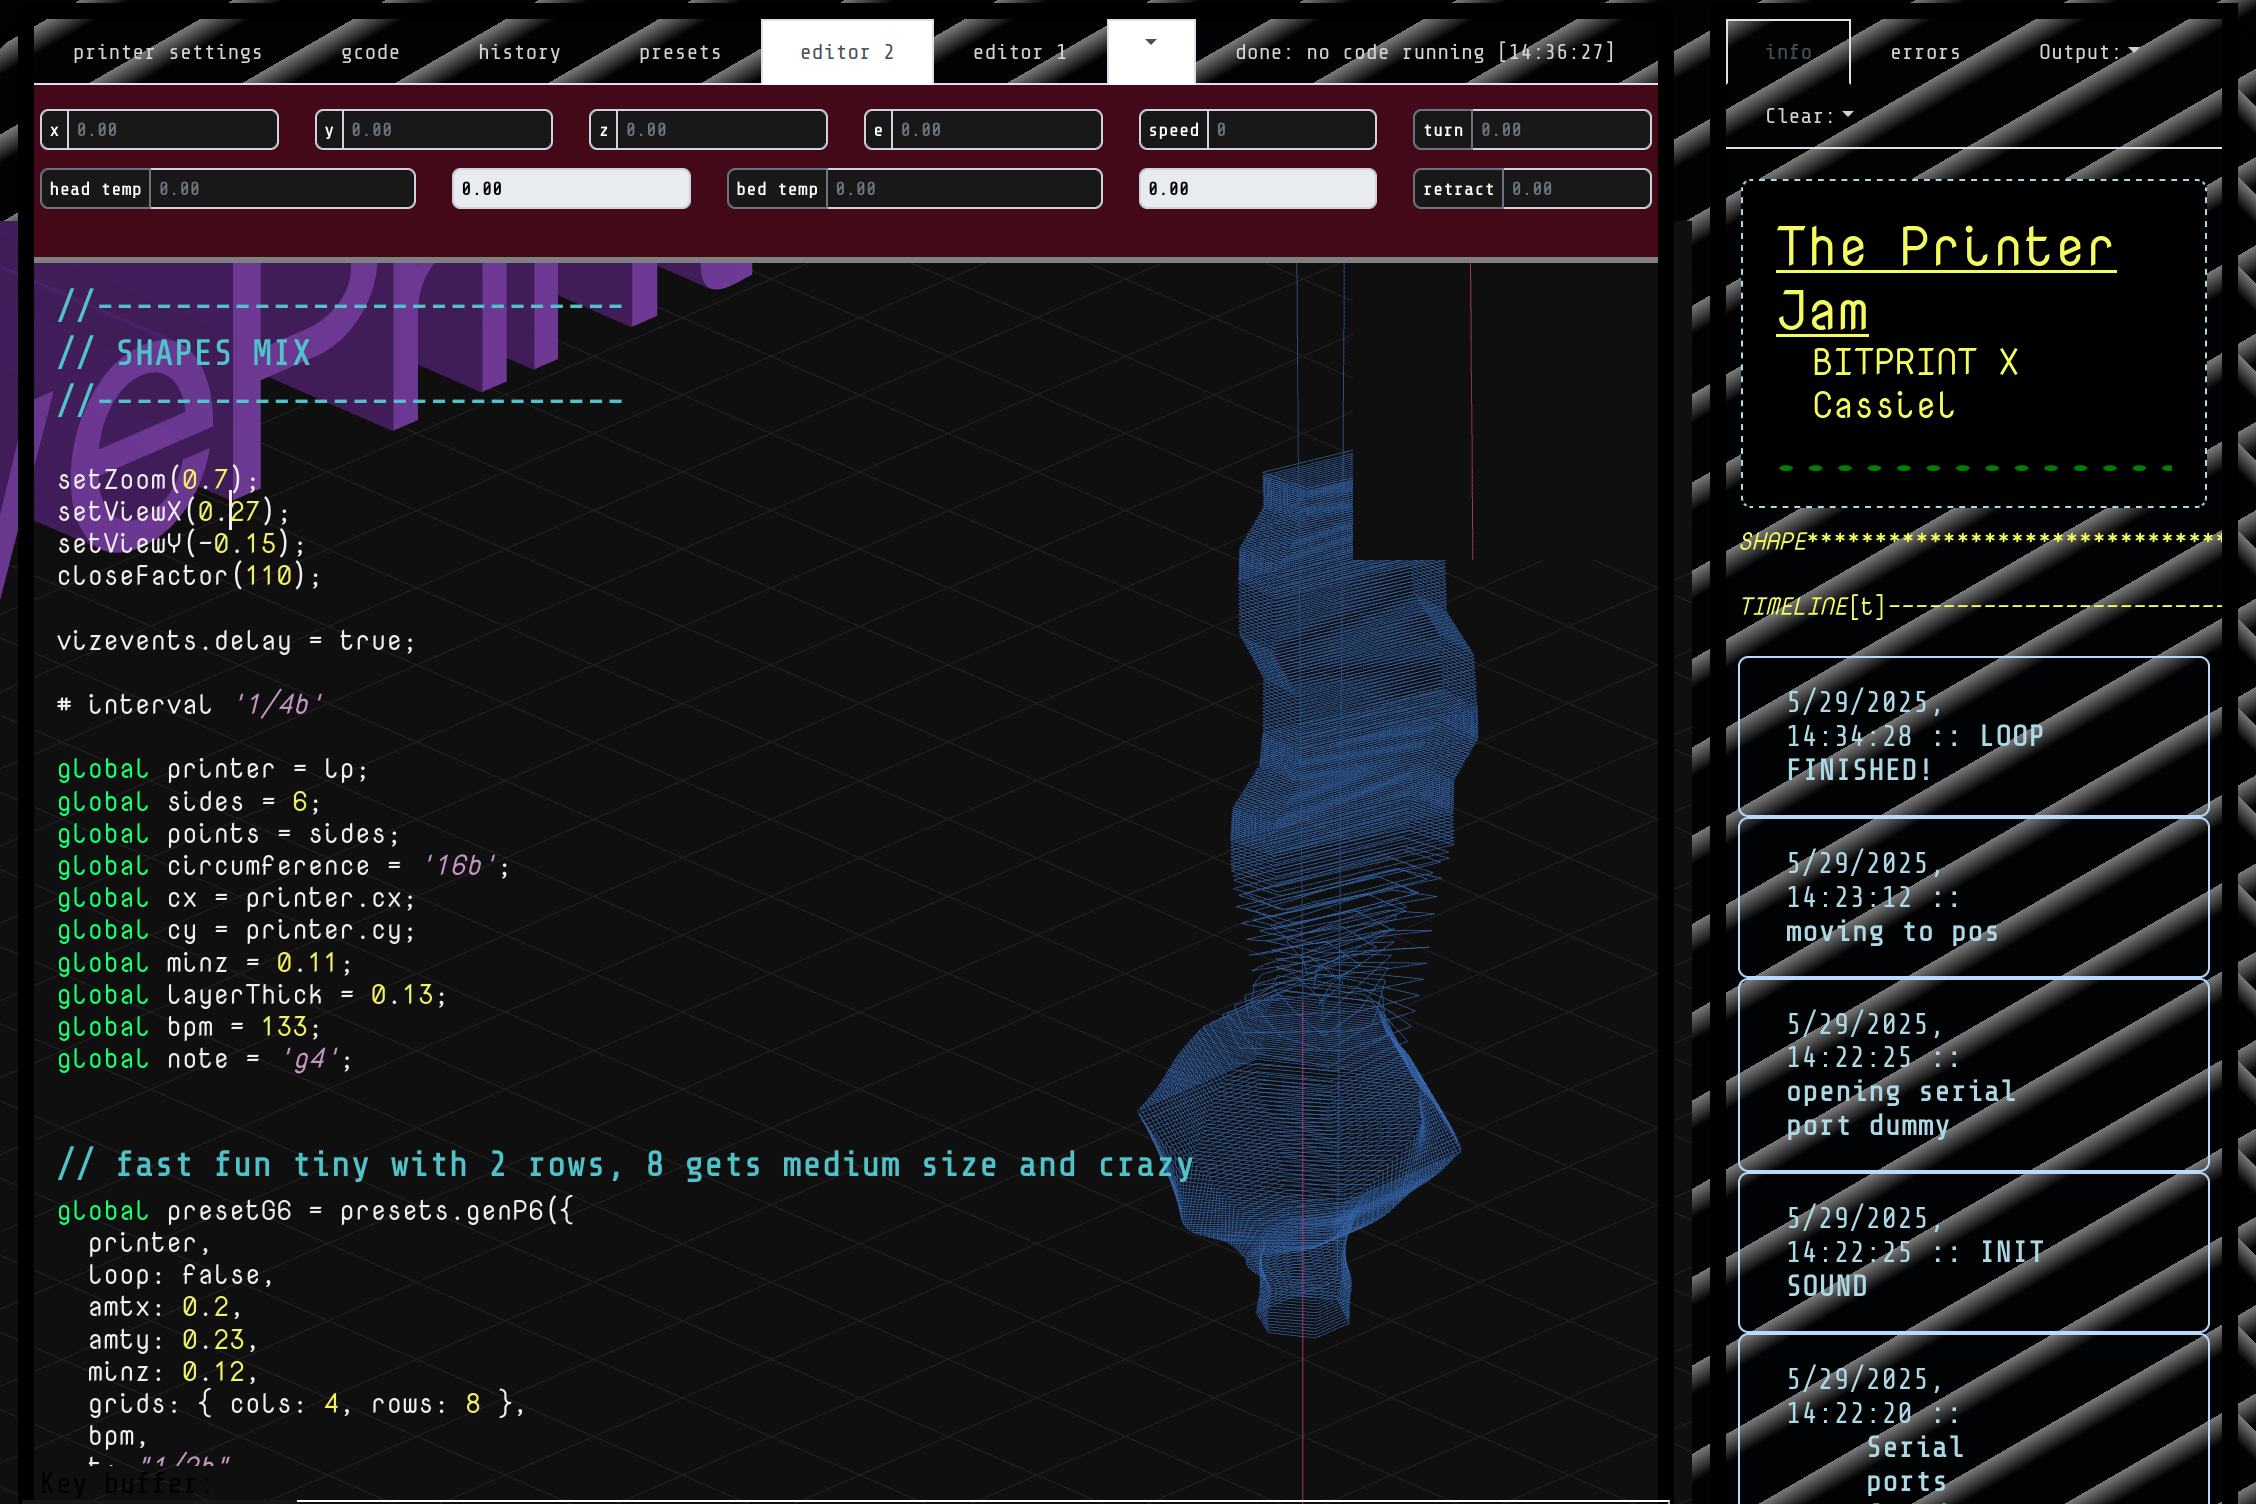2256x1504 pixels.
Task: Open the printer settings tab
Action: (167, 52)
